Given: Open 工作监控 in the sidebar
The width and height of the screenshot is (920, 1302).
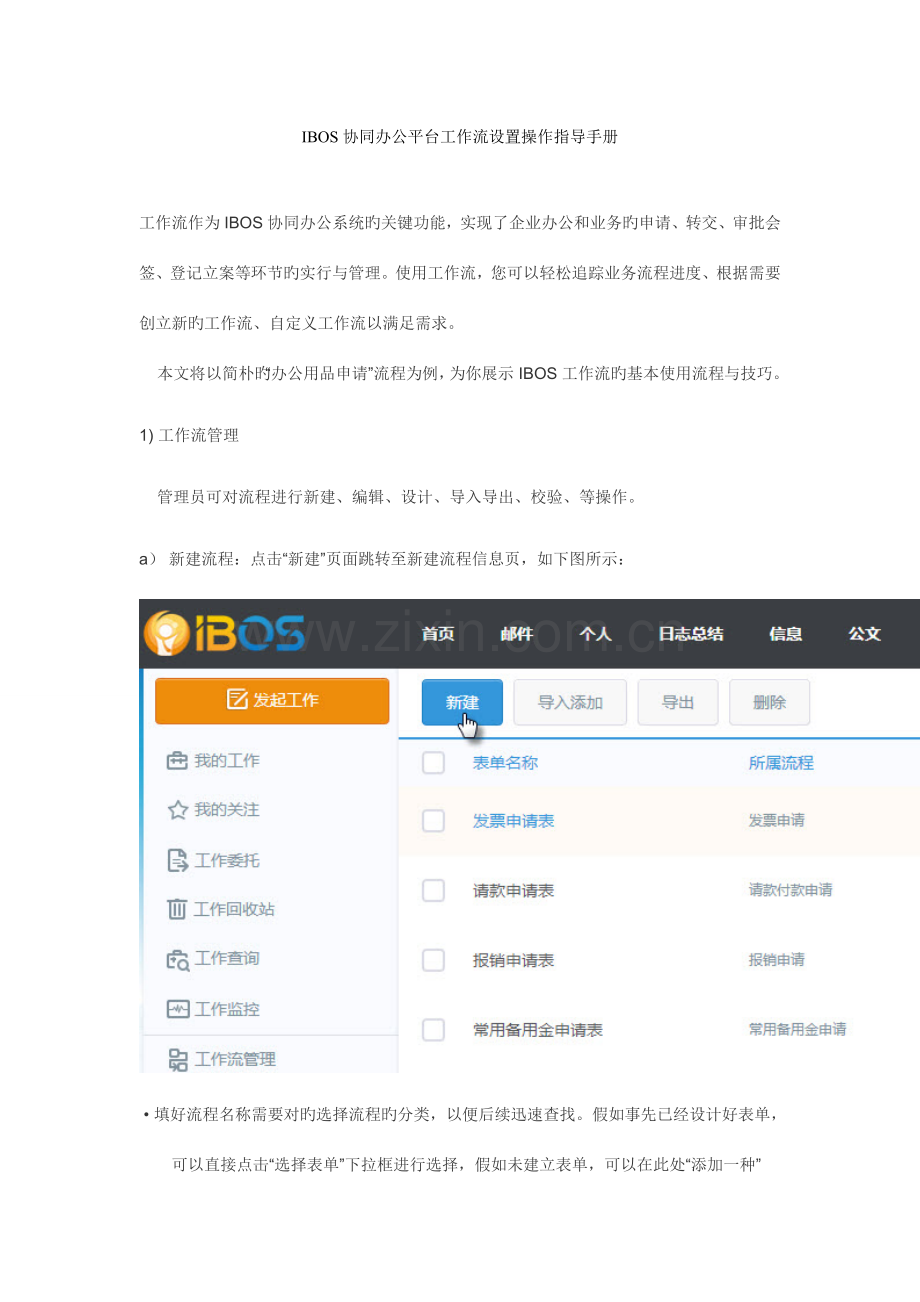Looking at the screenshot, I should [x=227, y=1009].
